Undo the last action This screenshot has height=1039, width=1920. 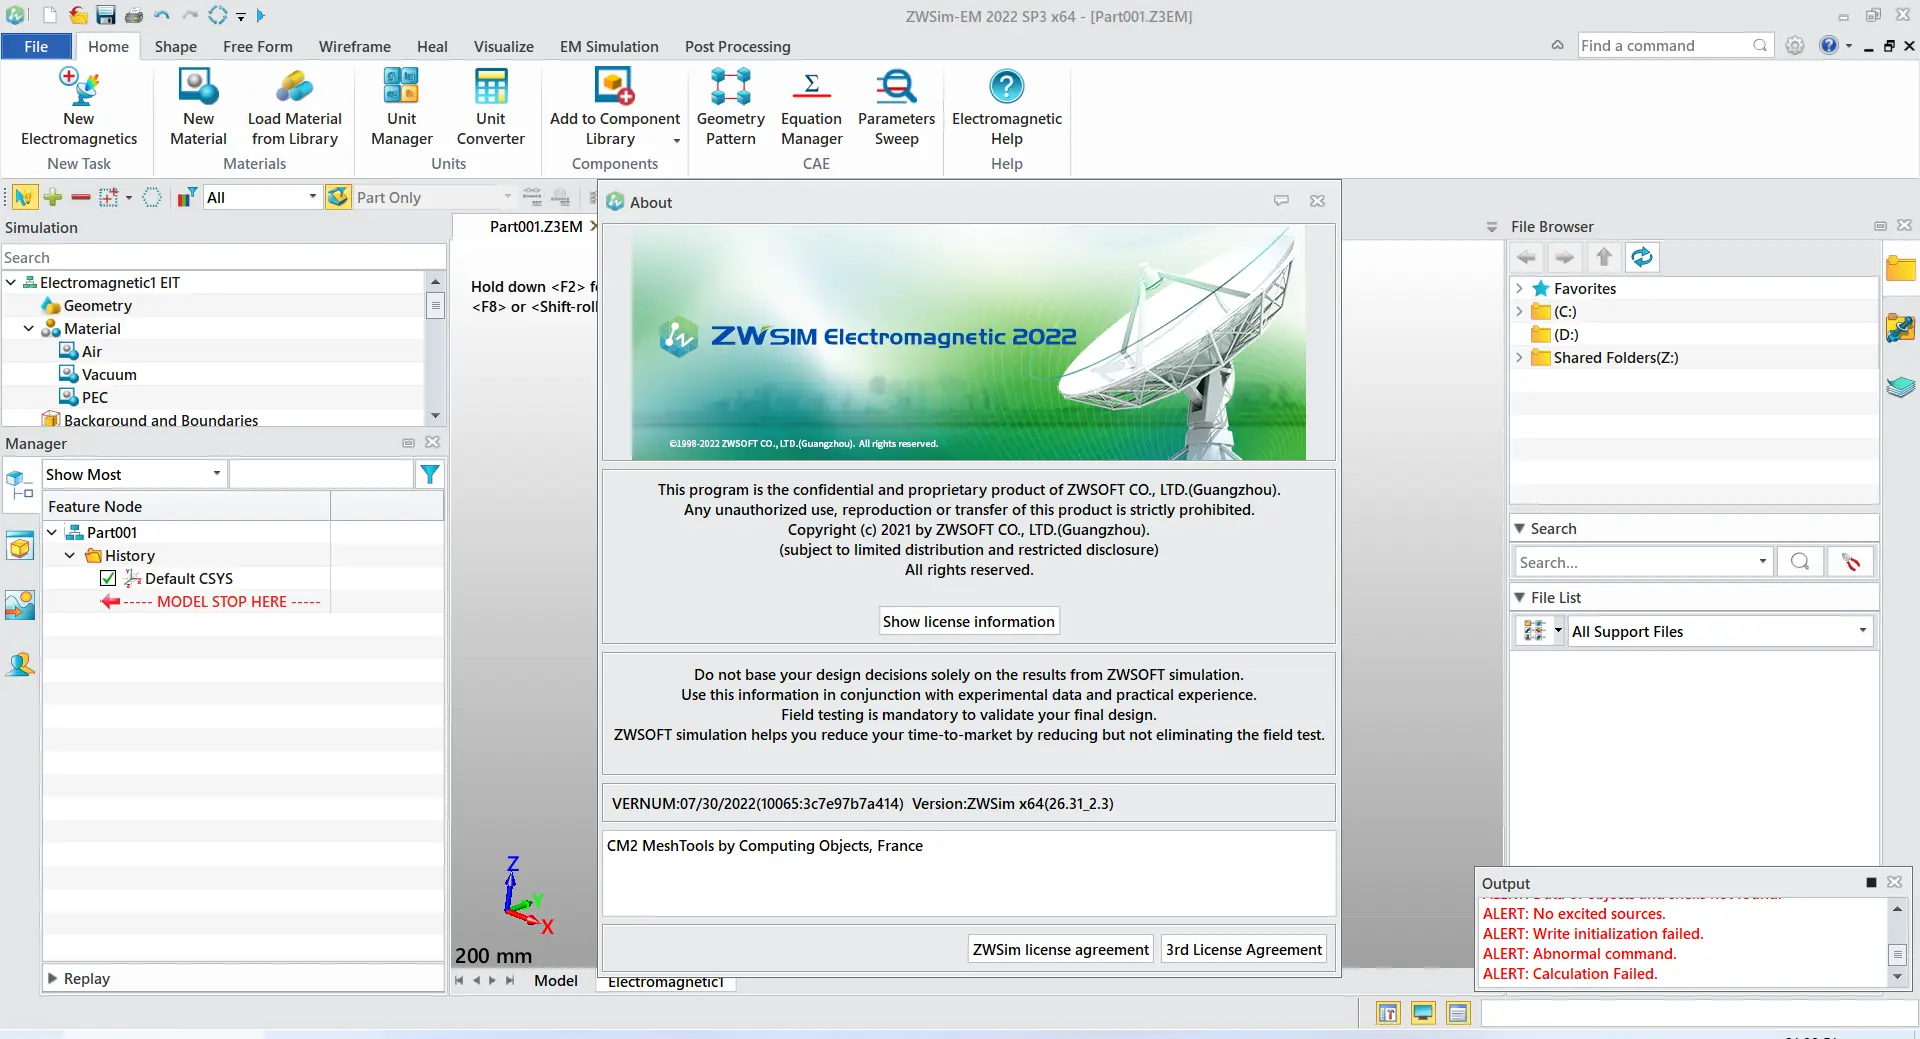coord(162,15)
